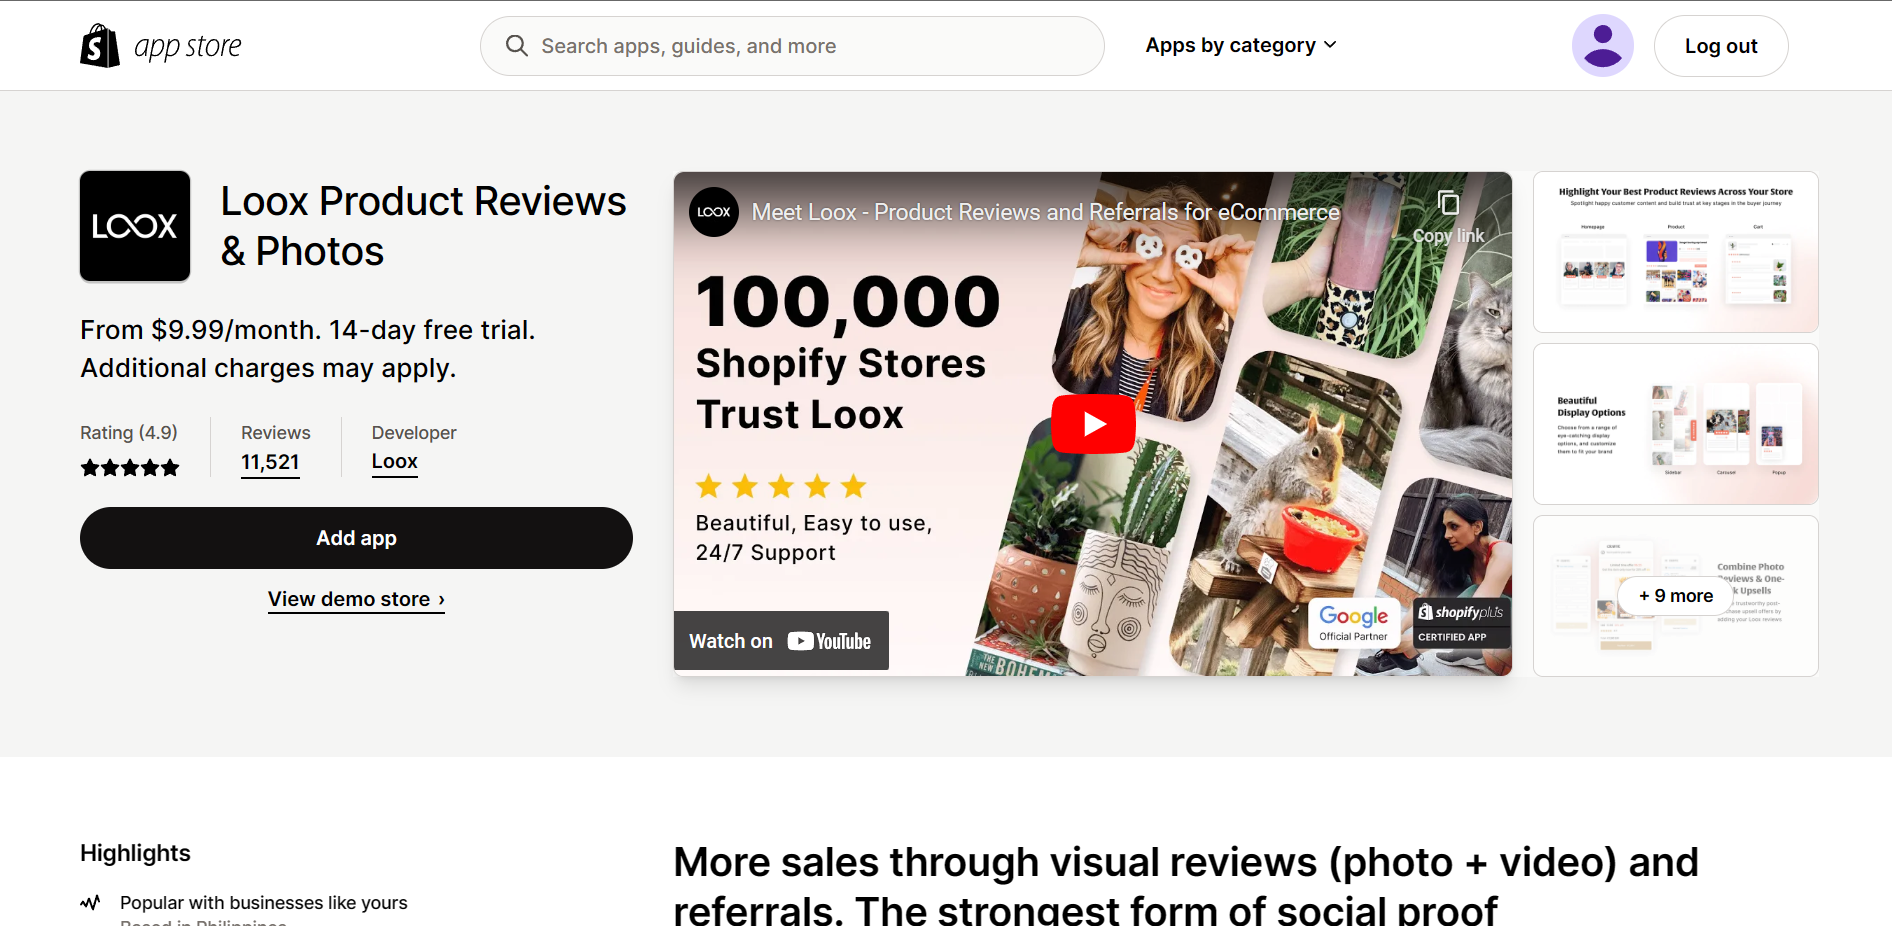The width and height of the screenshot is (1892, 926).
Task: Click the app store wordmark text
Action: pos(188,47)
